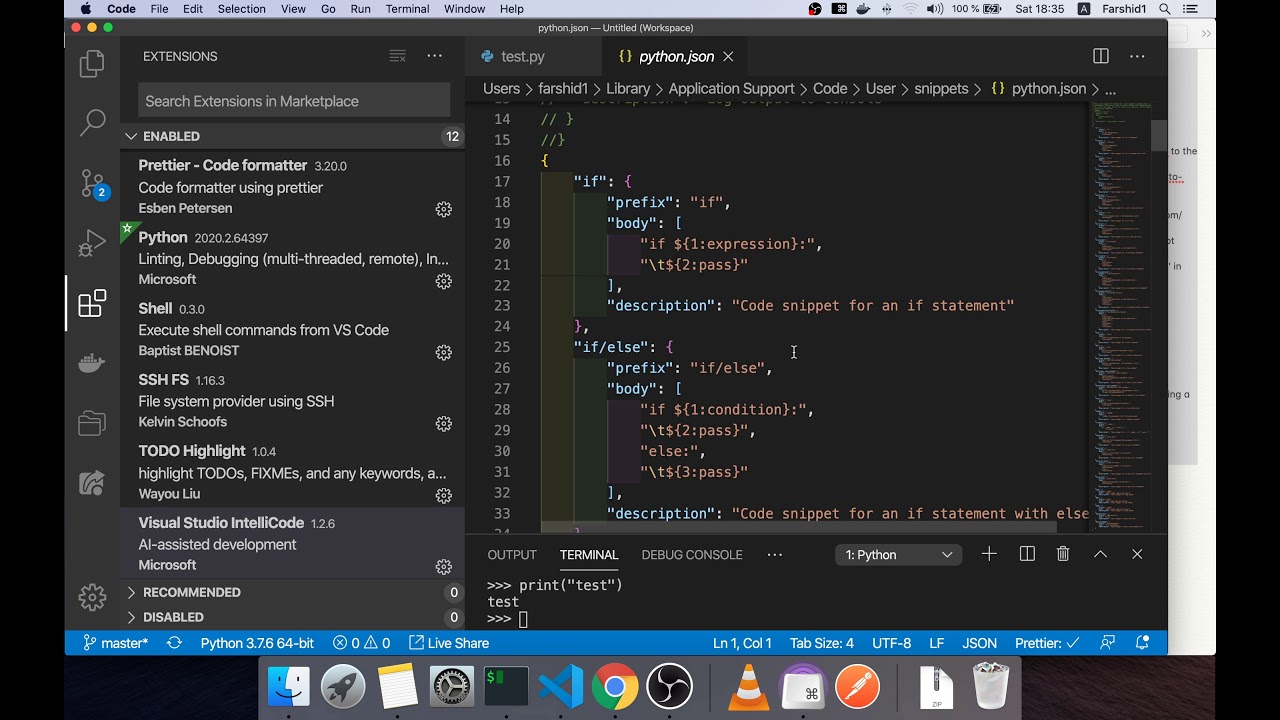Image resolution: width=1280 pixels, height=720 pixels.
Task: Open the Live Share activity bar icon
Action: tap(92, 484)
